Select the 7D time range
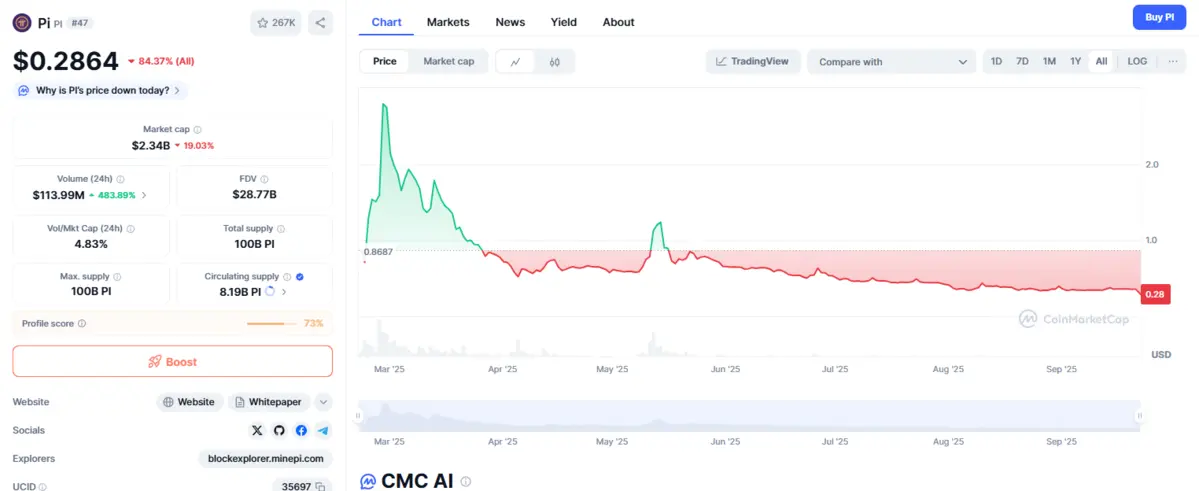1199x491 pixels. [1022, 62]
